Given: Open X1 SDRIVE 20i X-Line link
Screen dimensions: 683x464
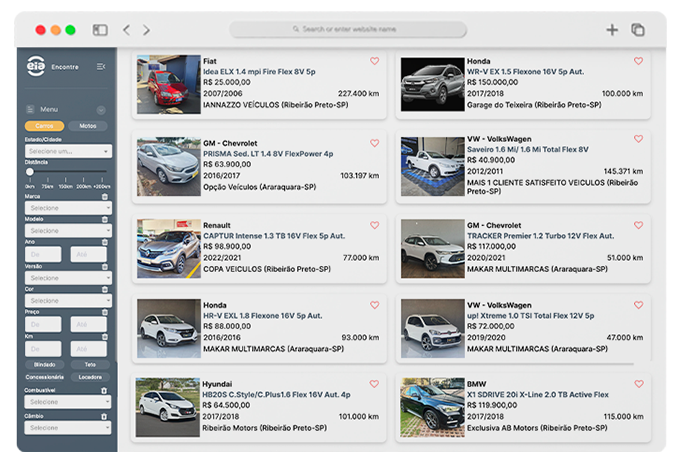Looking at the screenshot, I should [x=538, y=395].
